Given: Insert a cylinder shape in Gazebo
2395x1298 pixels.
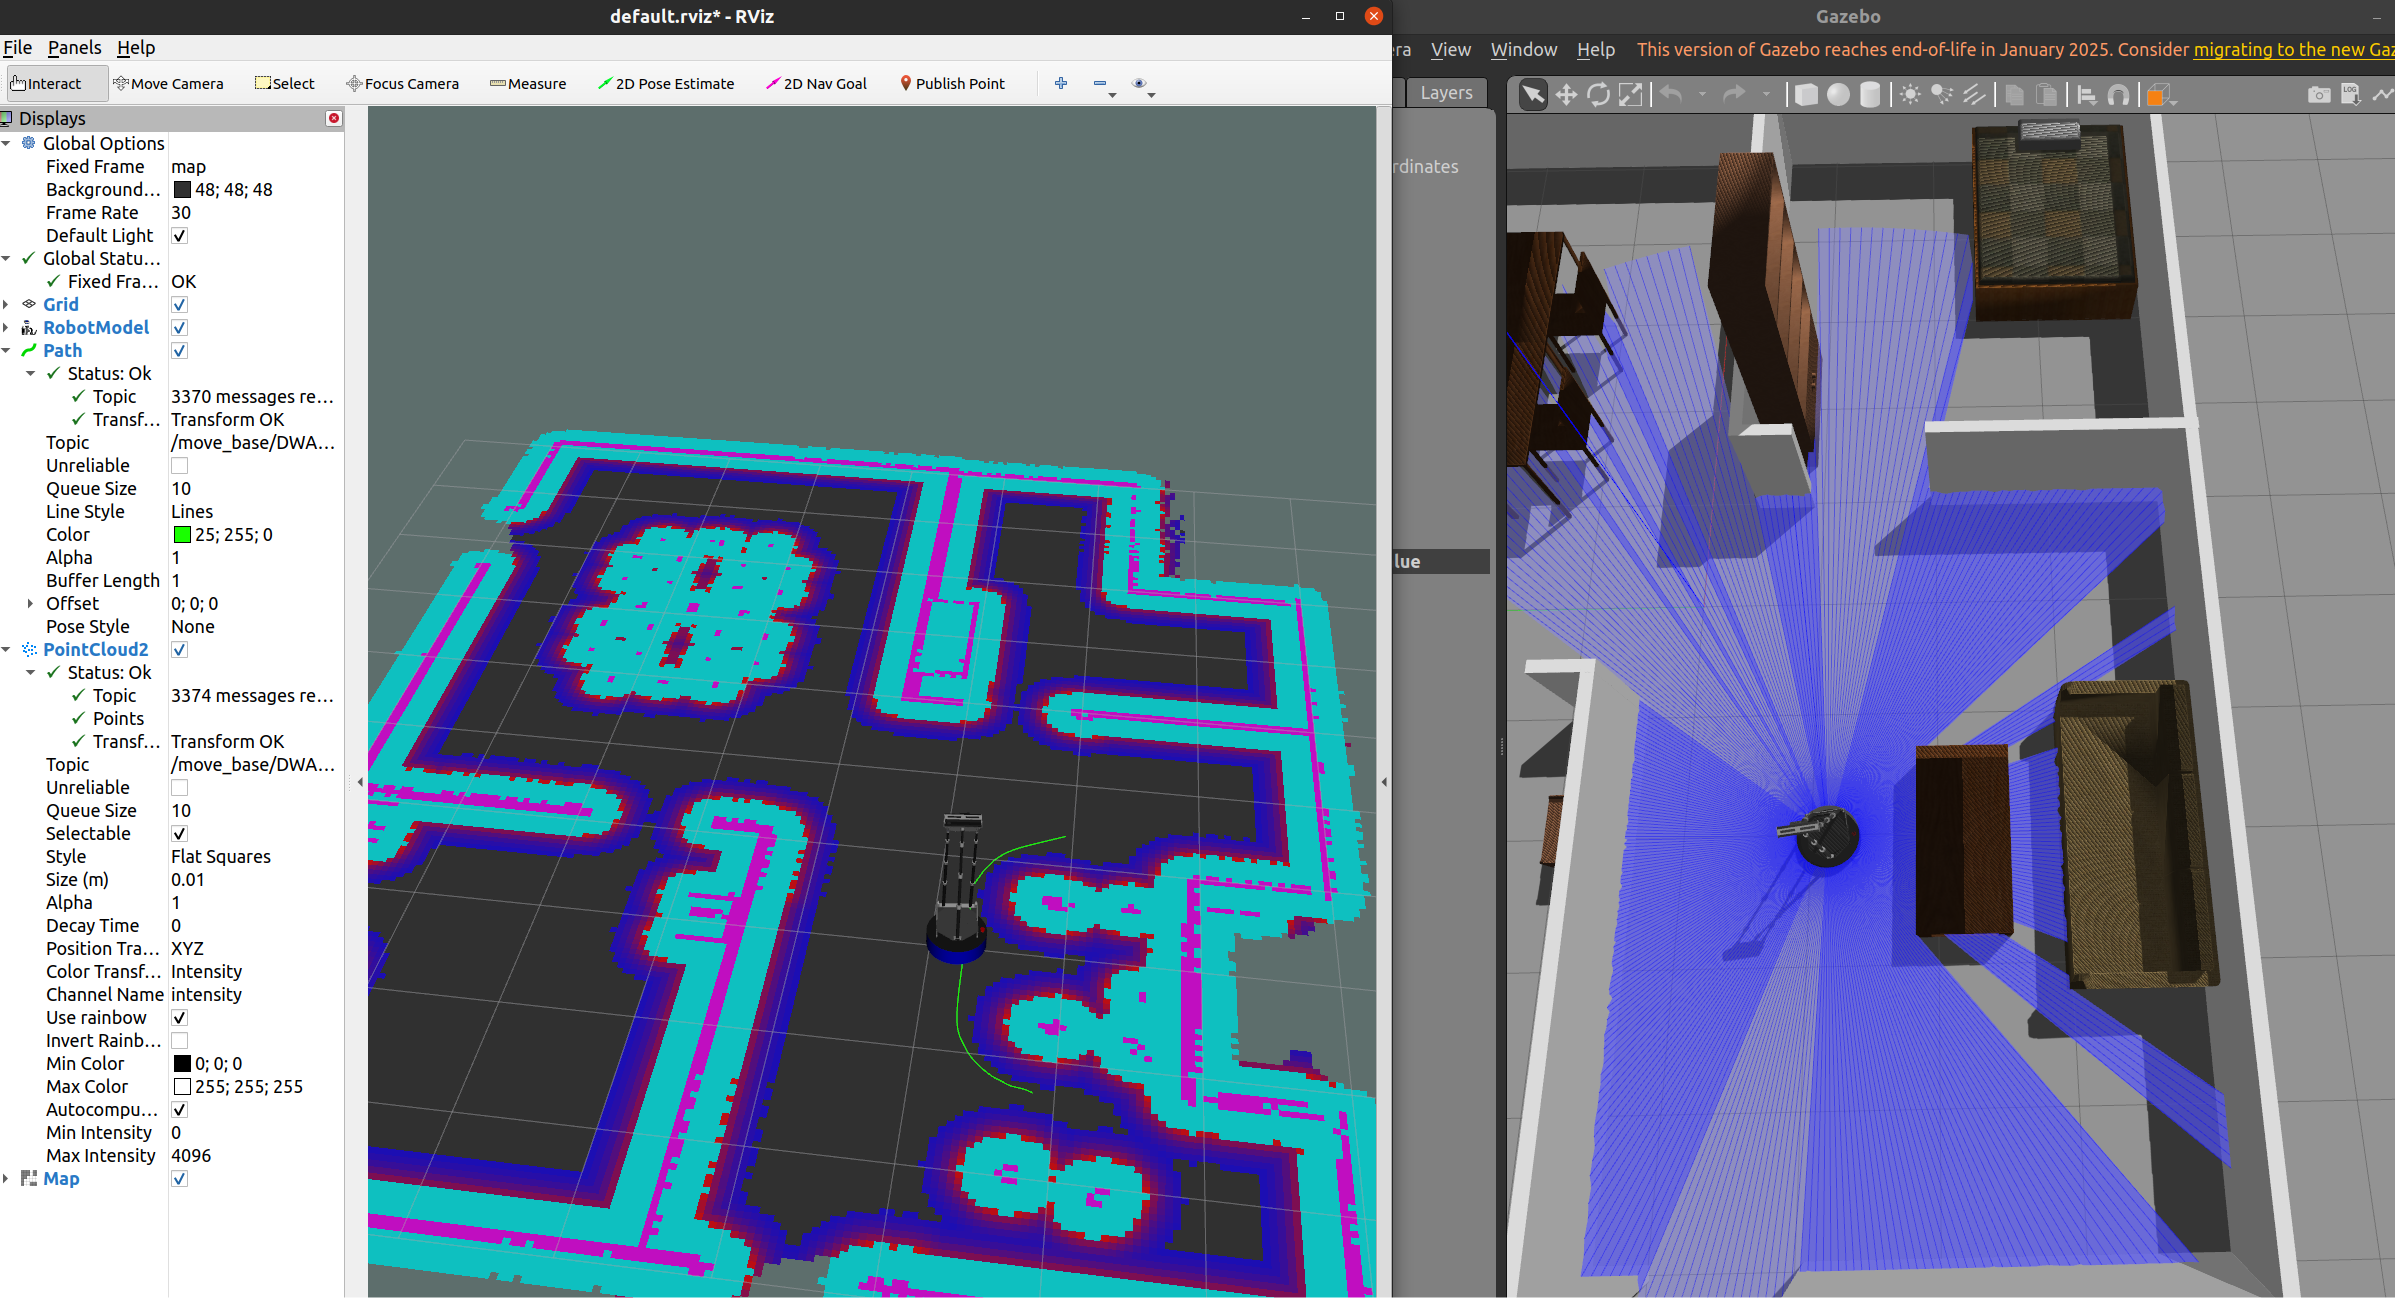Looking at the screenshot, I should coord(1870,95).
